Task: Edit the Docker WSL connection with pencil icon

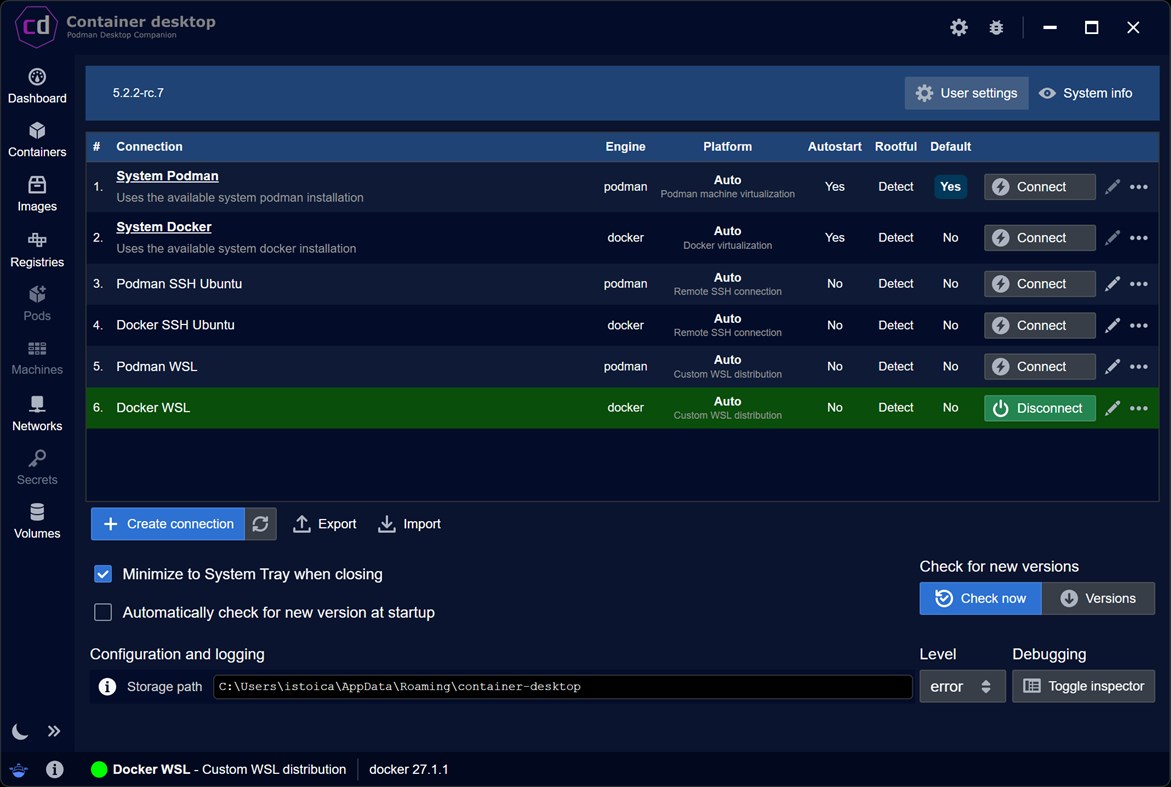Action: [1112, 408]
